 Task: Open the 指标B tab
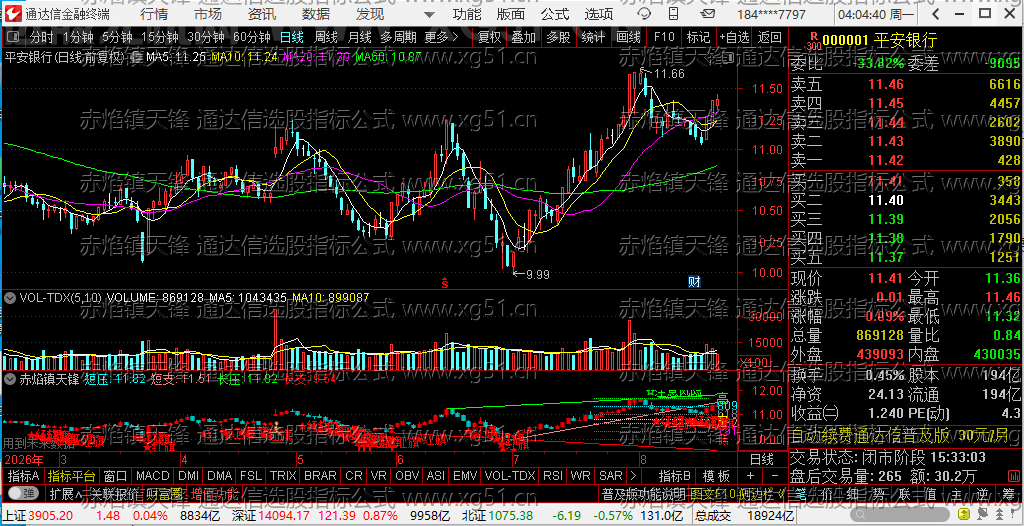click(675, 476)
